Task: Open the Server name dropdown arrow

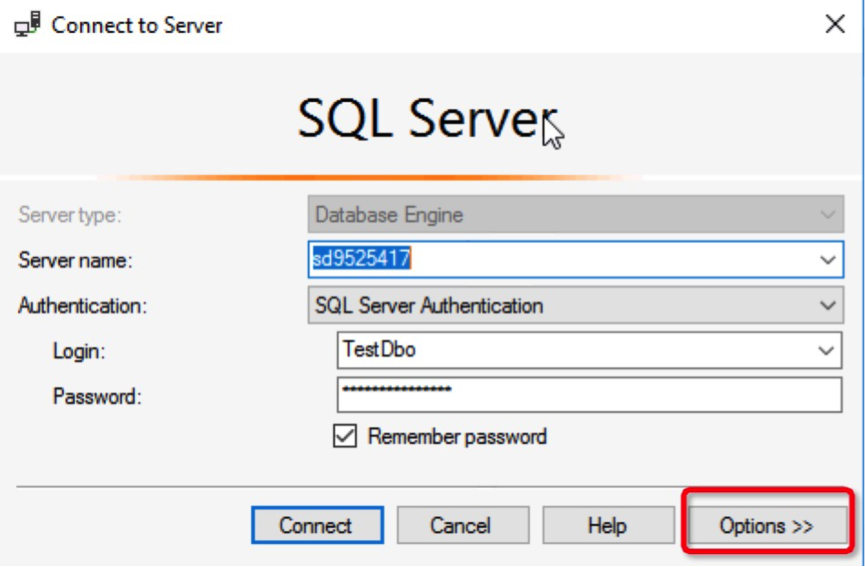Action: [827, 260]
